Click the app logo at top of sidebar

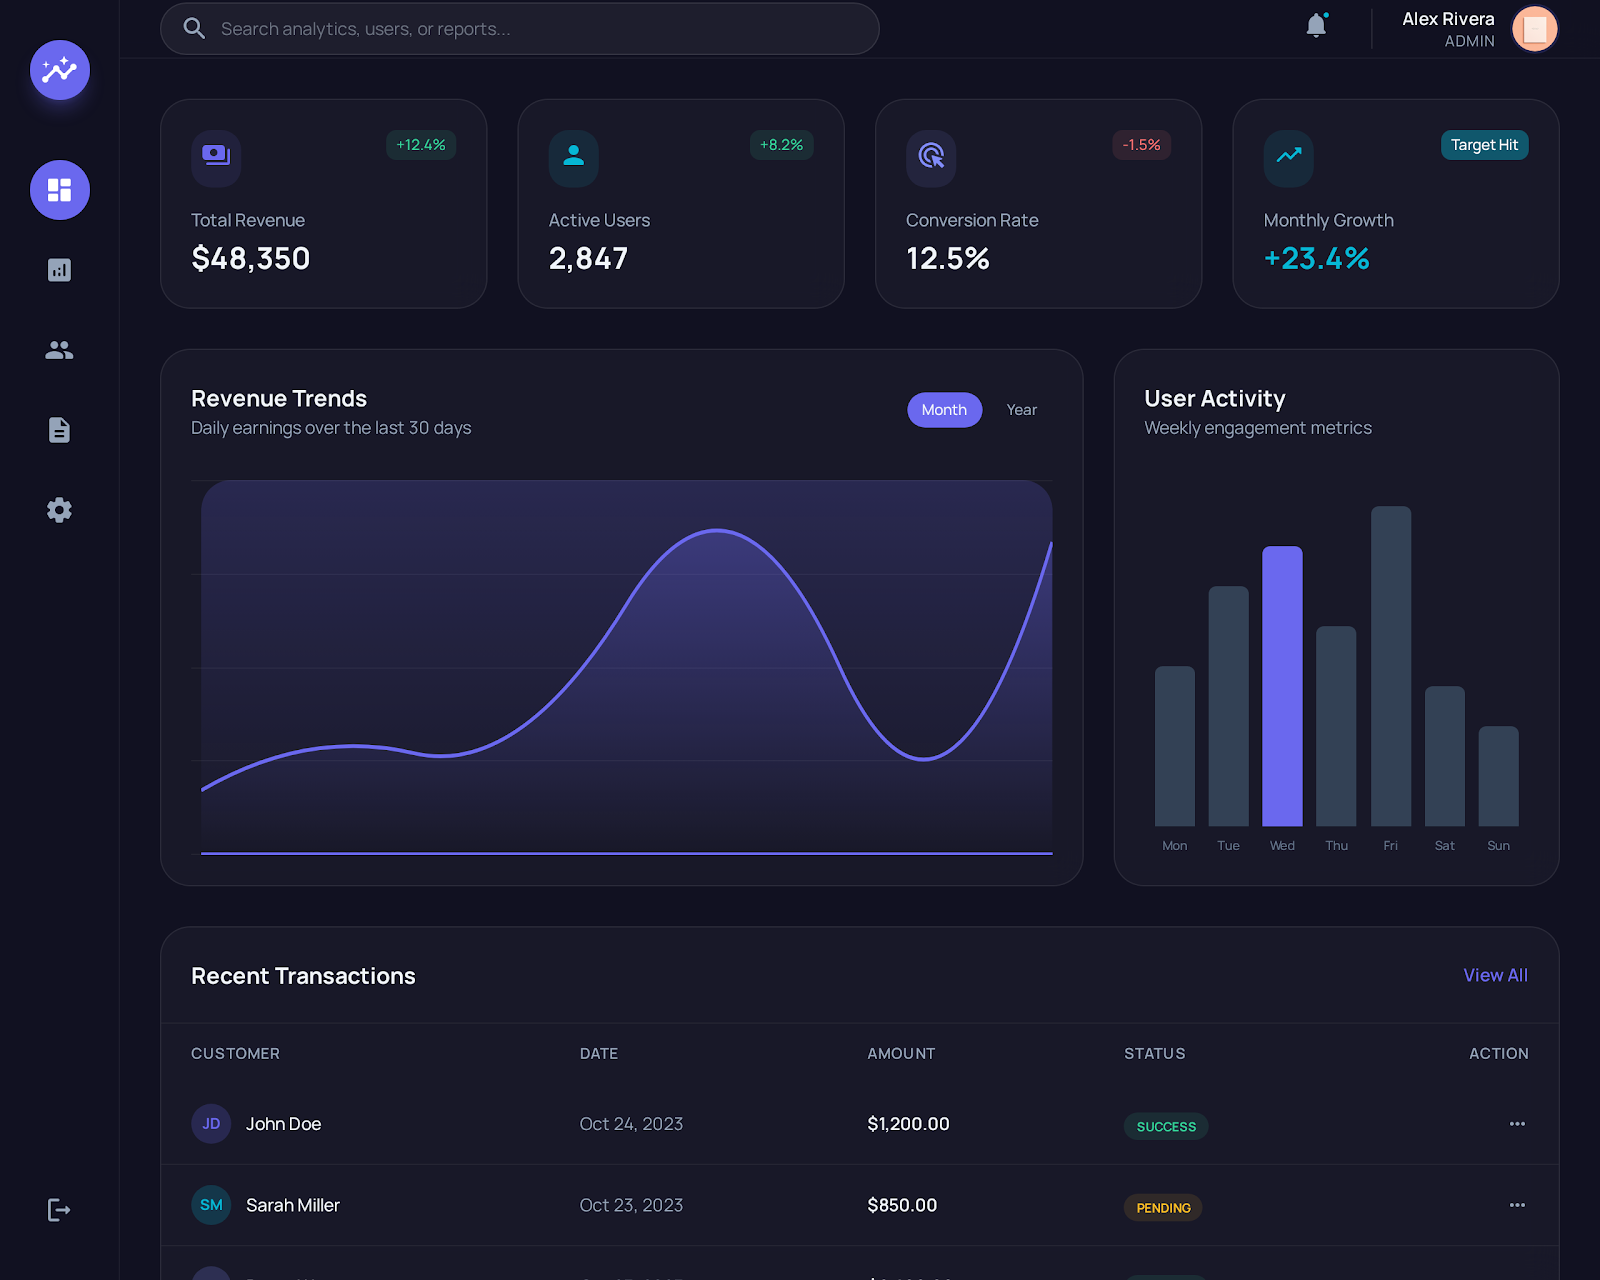coord(59,70)
